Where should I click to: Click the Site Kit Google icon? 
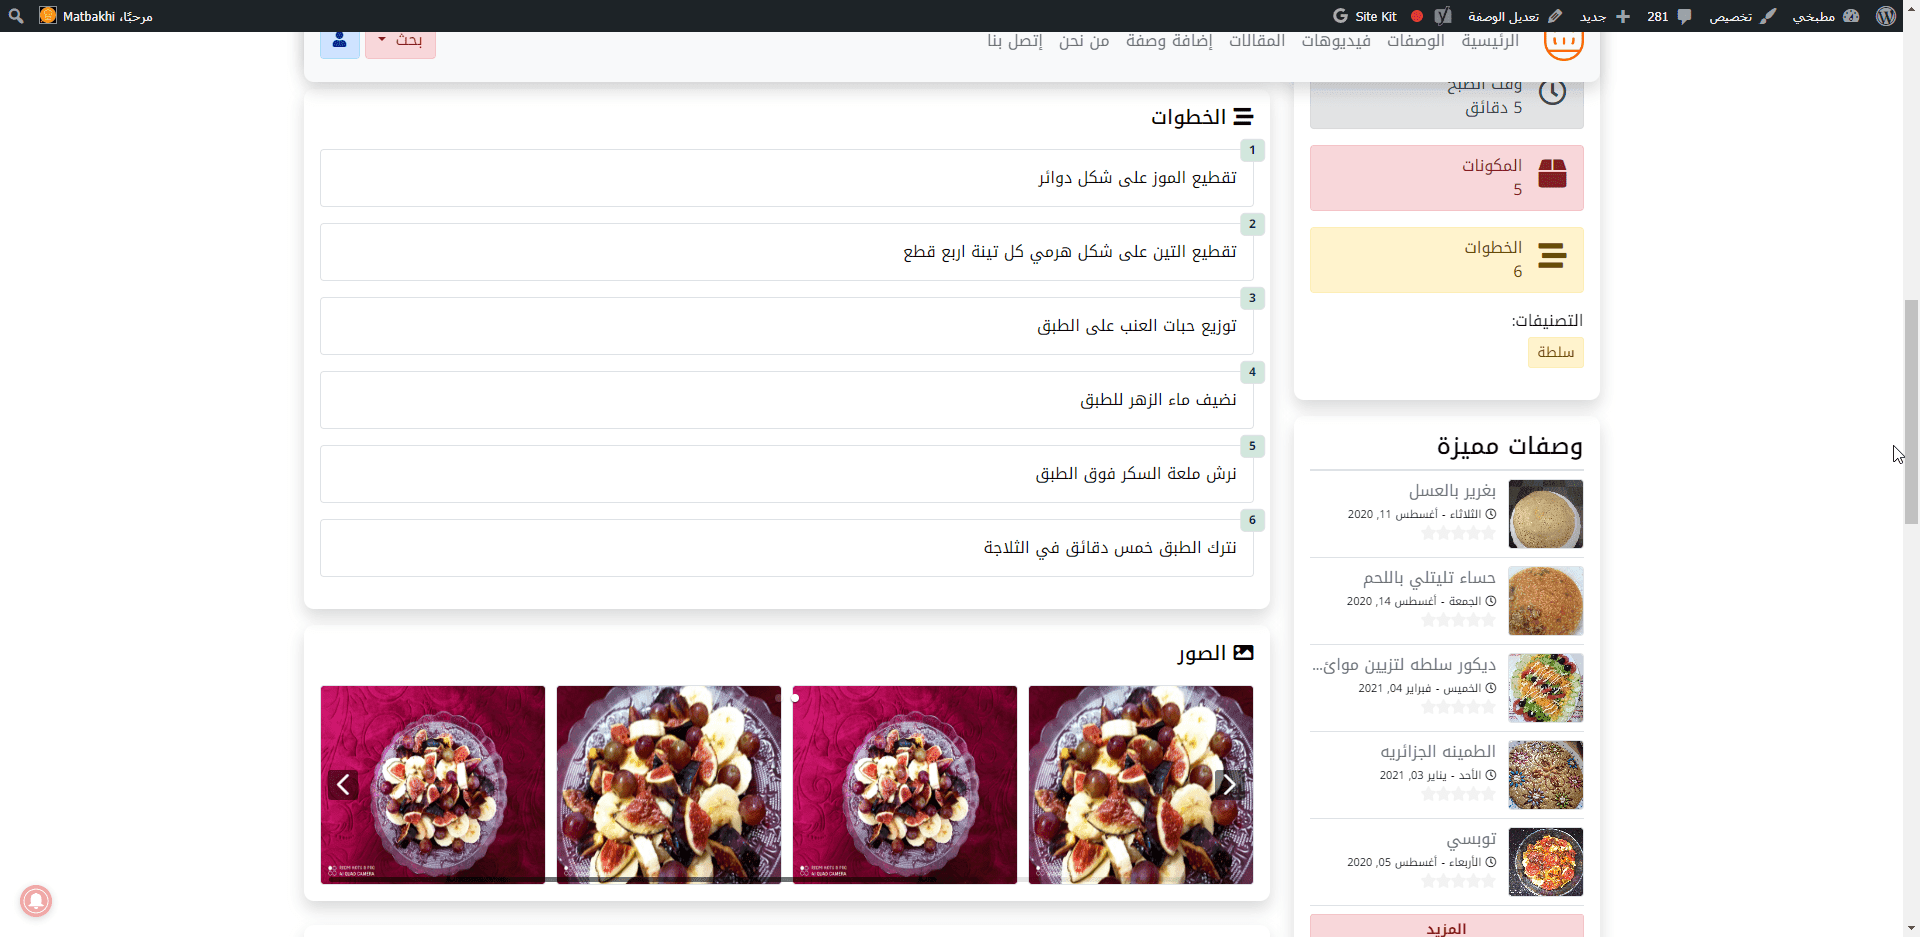click(1341, 16)
